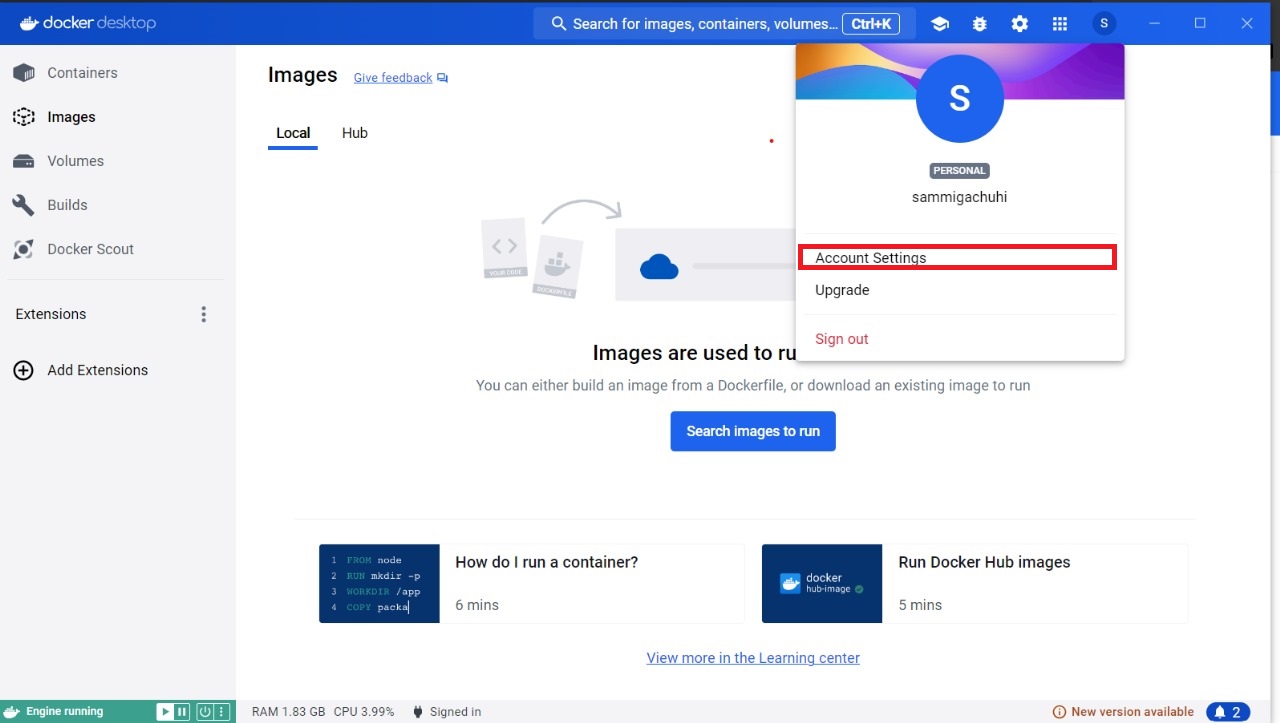Open the apps grid icon
The height and width of the screenshot is (723, 1280).
[x=1060, y=23]
